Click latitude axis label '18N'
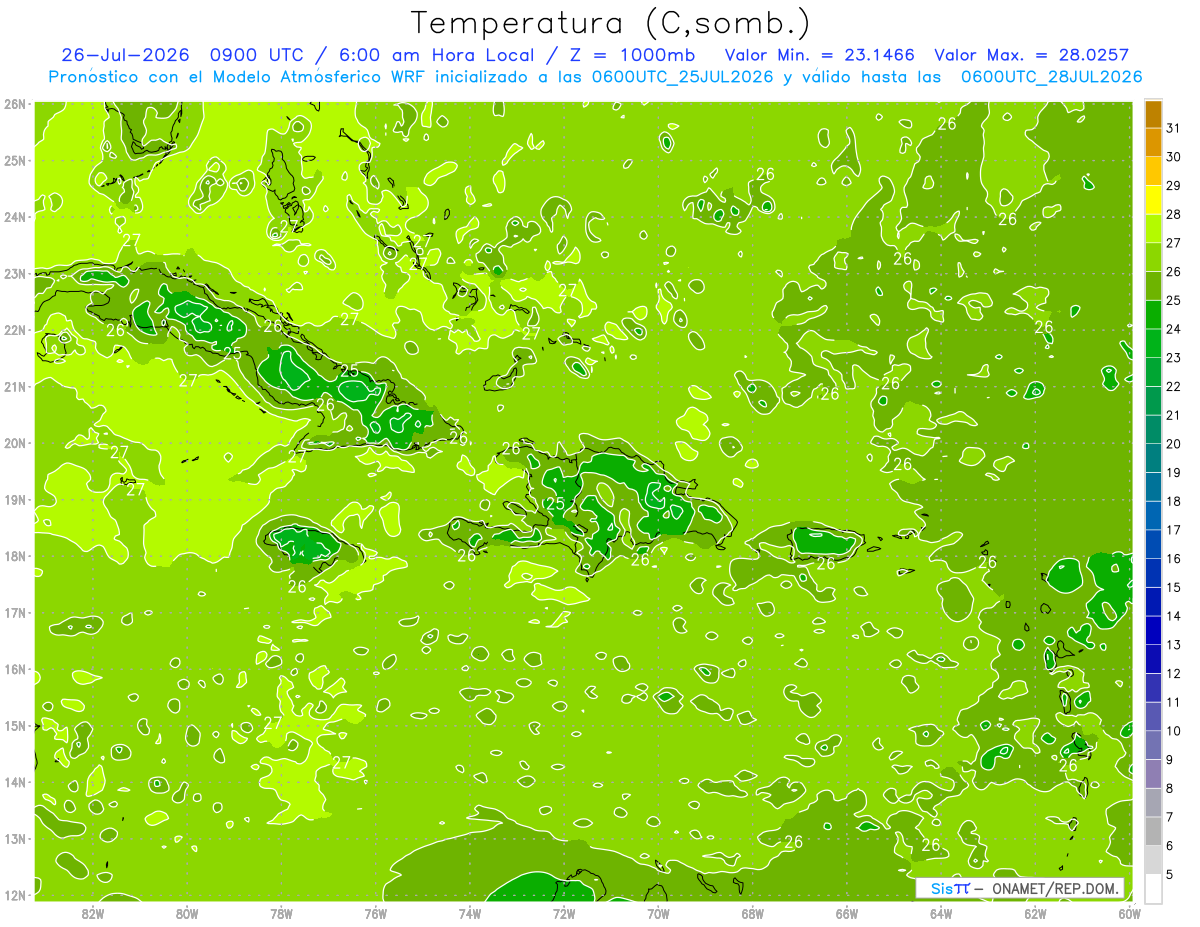 pyautogui.click(x=14, y=556)
